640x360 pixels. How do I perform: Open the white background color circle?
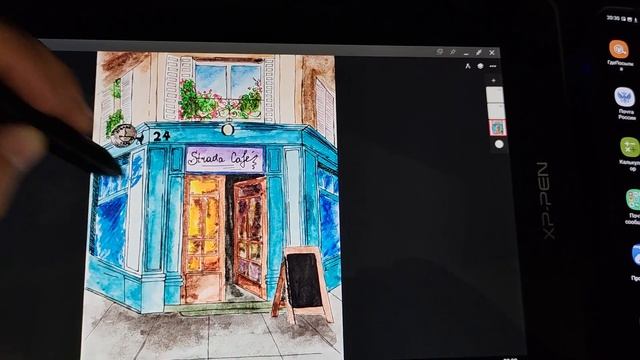[x=499, y=144]
